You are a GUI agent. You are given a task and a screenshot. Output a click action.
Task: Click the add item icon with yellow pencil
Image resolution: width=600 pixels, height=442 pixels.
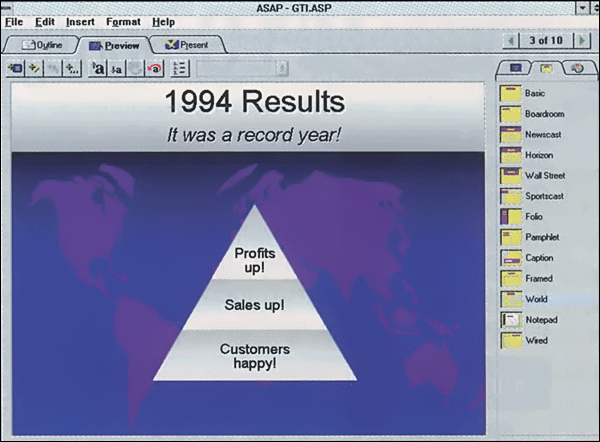34,69
